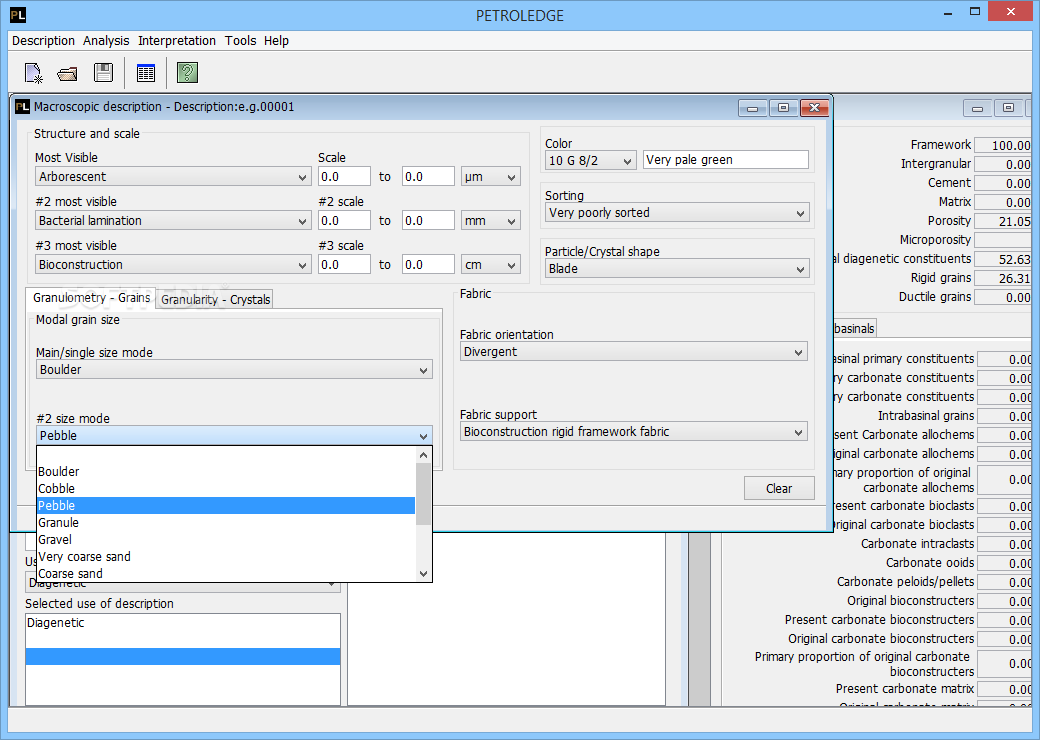The image size is (1040, 740).
Task: Click the Carbonate ooids value field
Action: point(1005,564)
